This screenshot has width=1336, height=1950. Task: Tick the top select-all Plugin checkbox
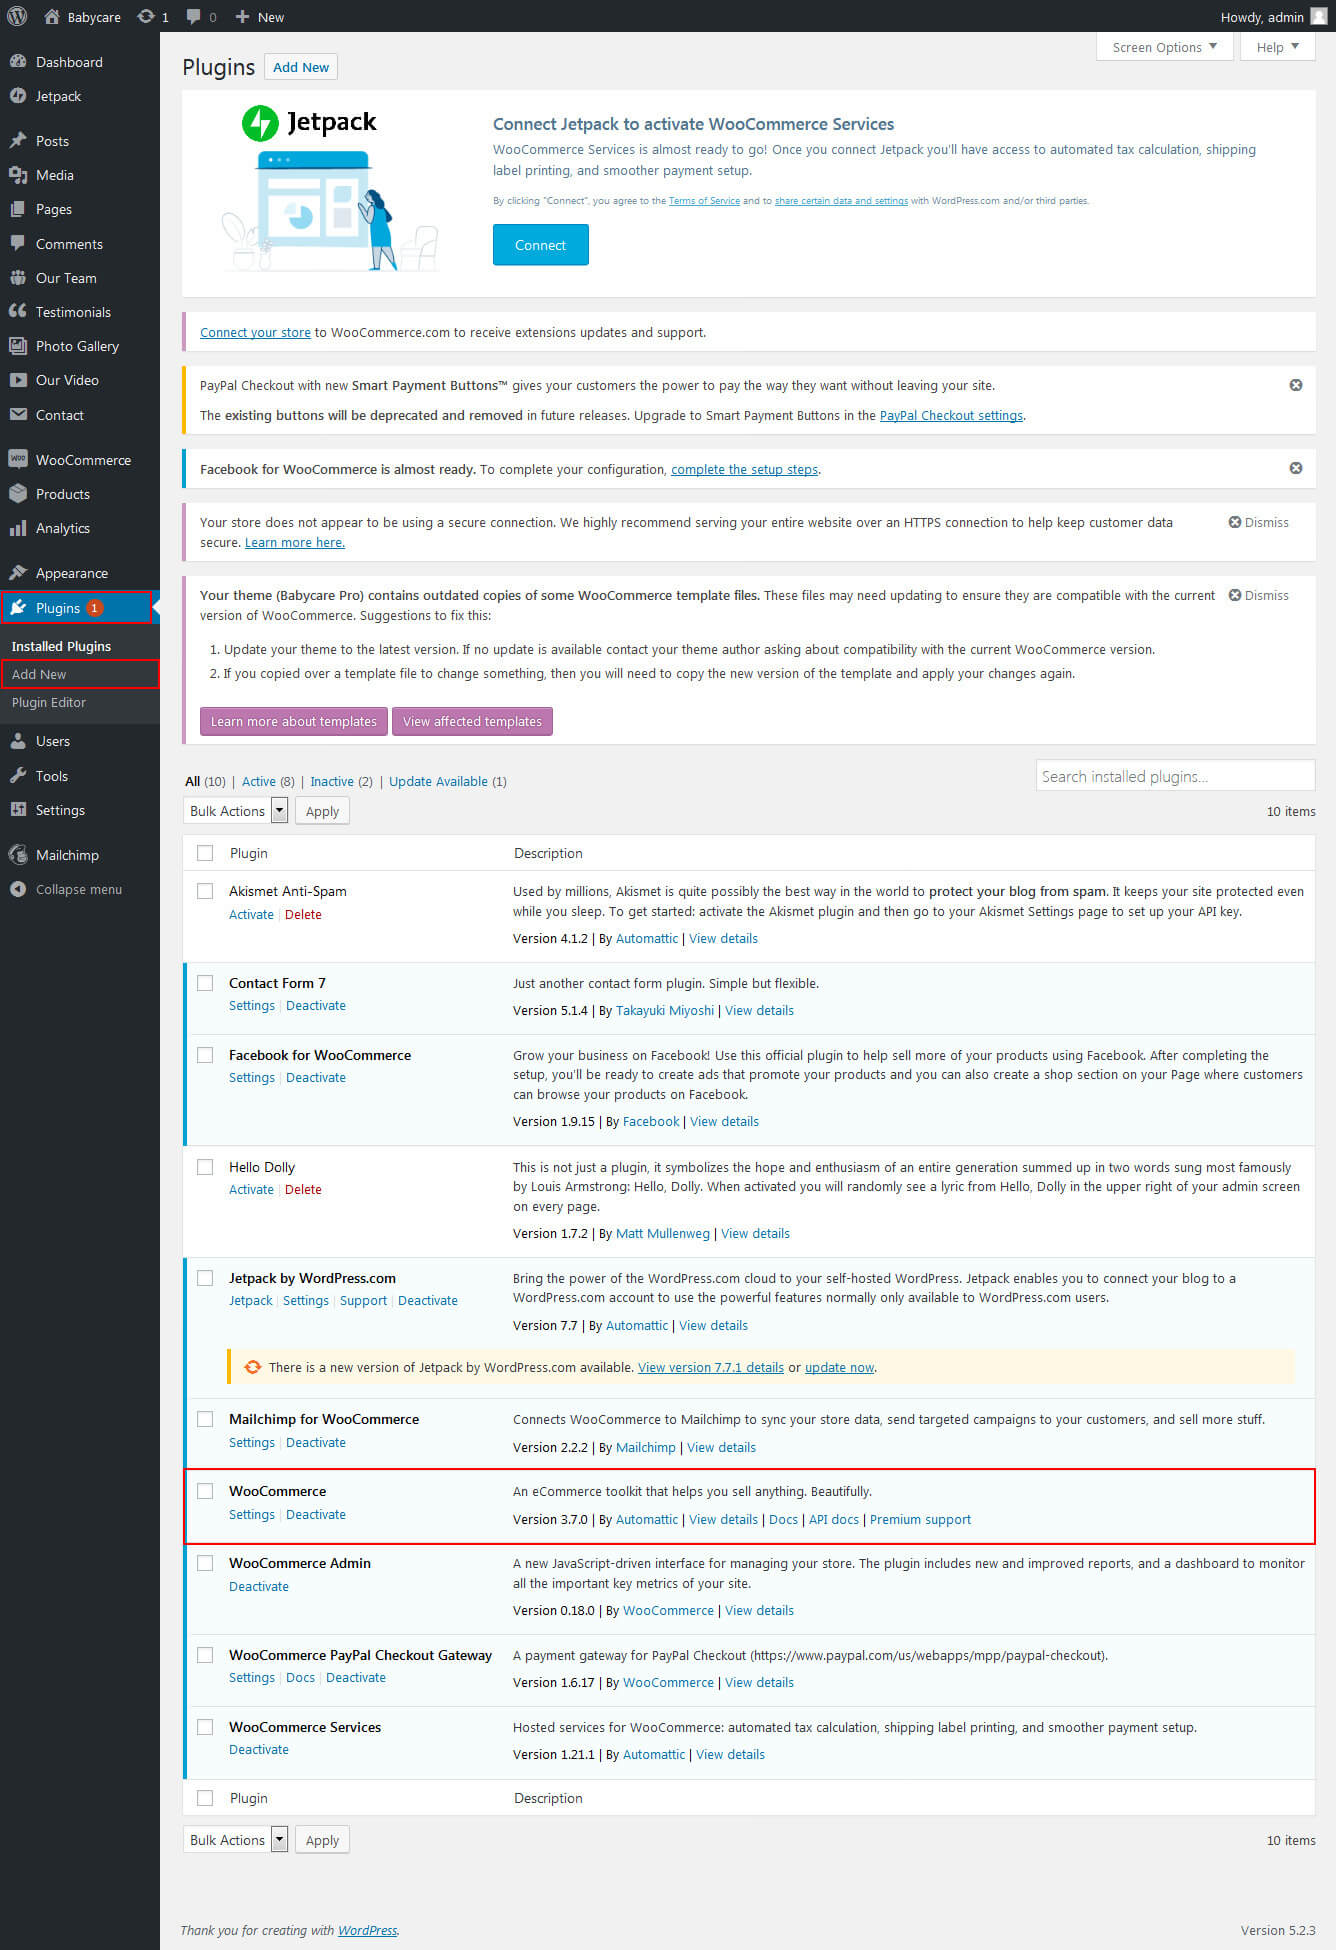tap(205, 853)
